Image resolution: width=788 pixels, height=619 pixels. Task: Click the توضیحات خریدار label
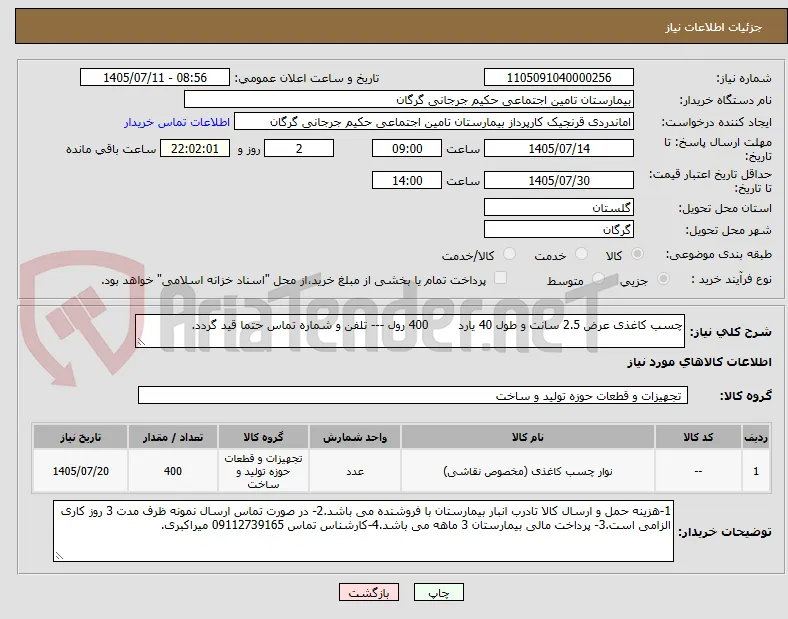click(x=725, y=532)
